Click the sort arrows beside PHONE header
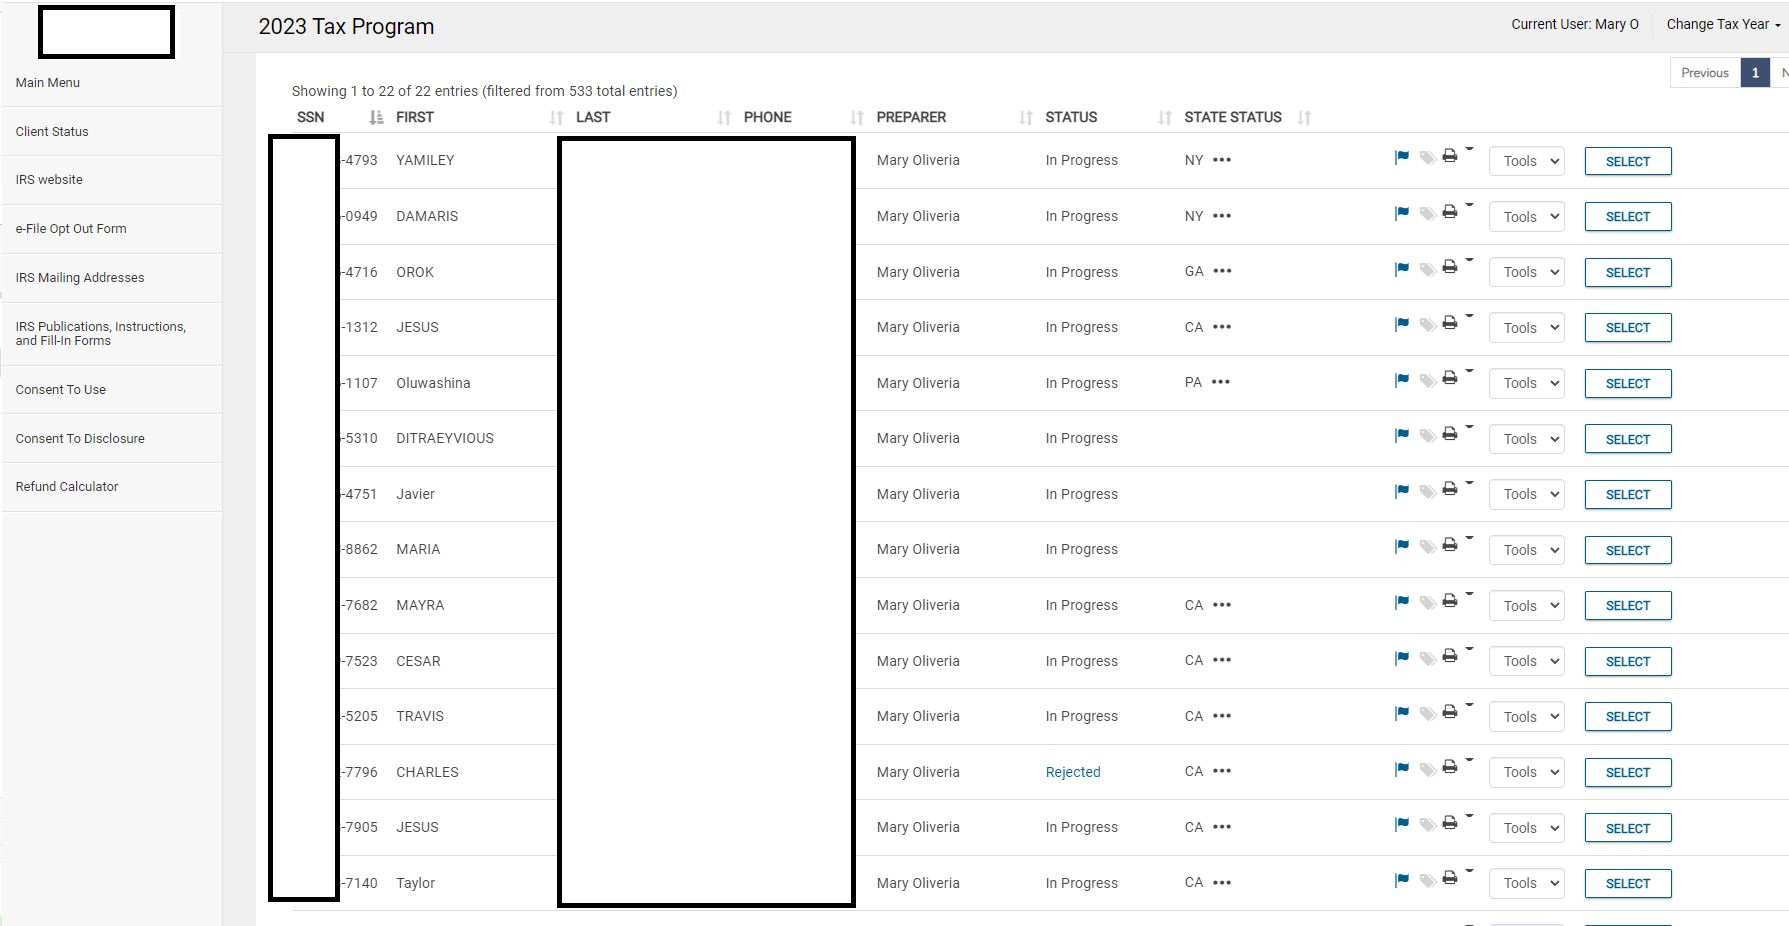The image size is (1789, 926). click(857, 117)
